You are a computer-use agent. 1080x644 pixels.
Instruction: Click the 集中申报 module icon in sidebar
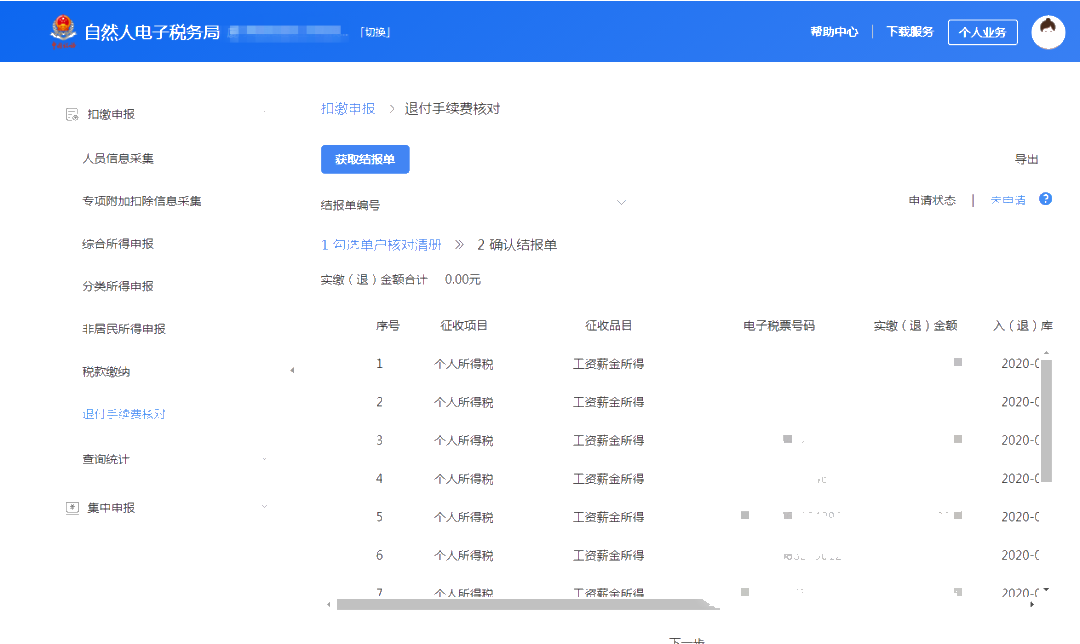tap(71, 507)
